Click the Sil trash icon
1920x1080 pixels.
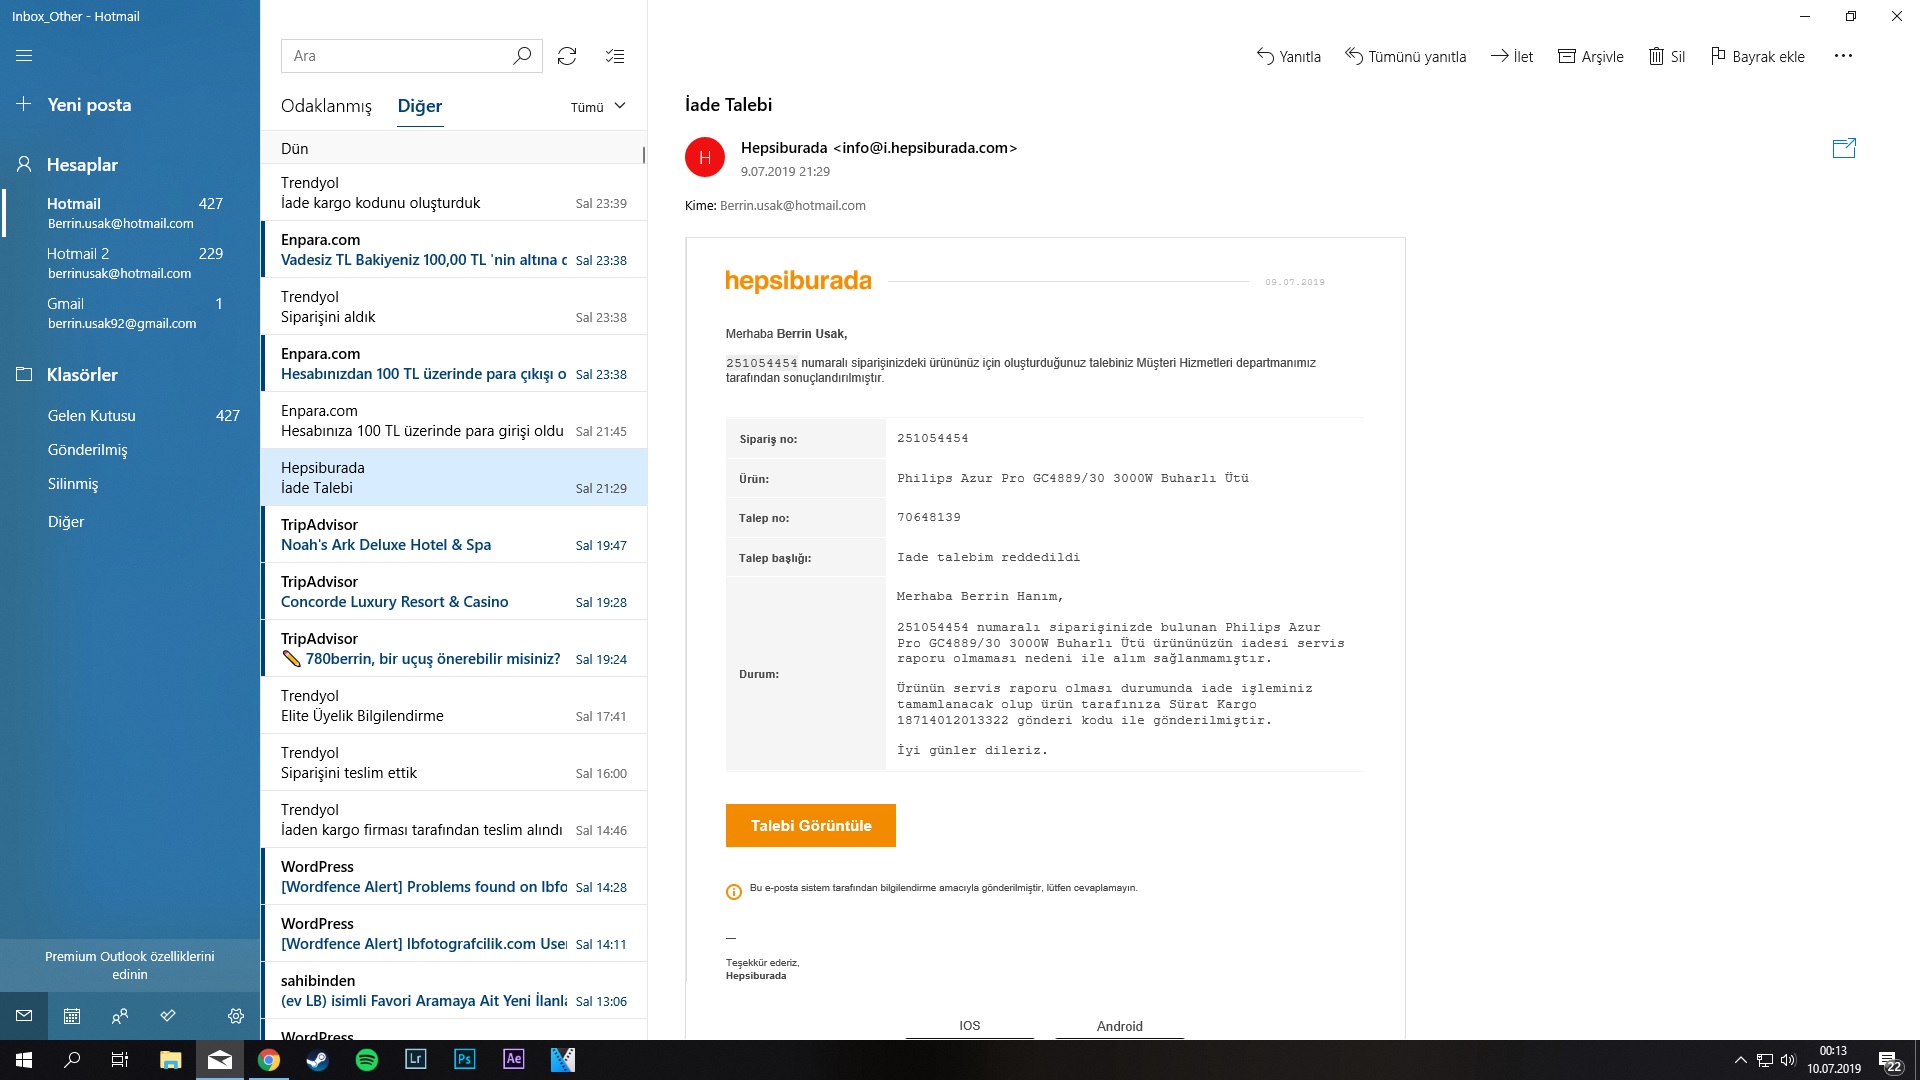click(1667, 56)
